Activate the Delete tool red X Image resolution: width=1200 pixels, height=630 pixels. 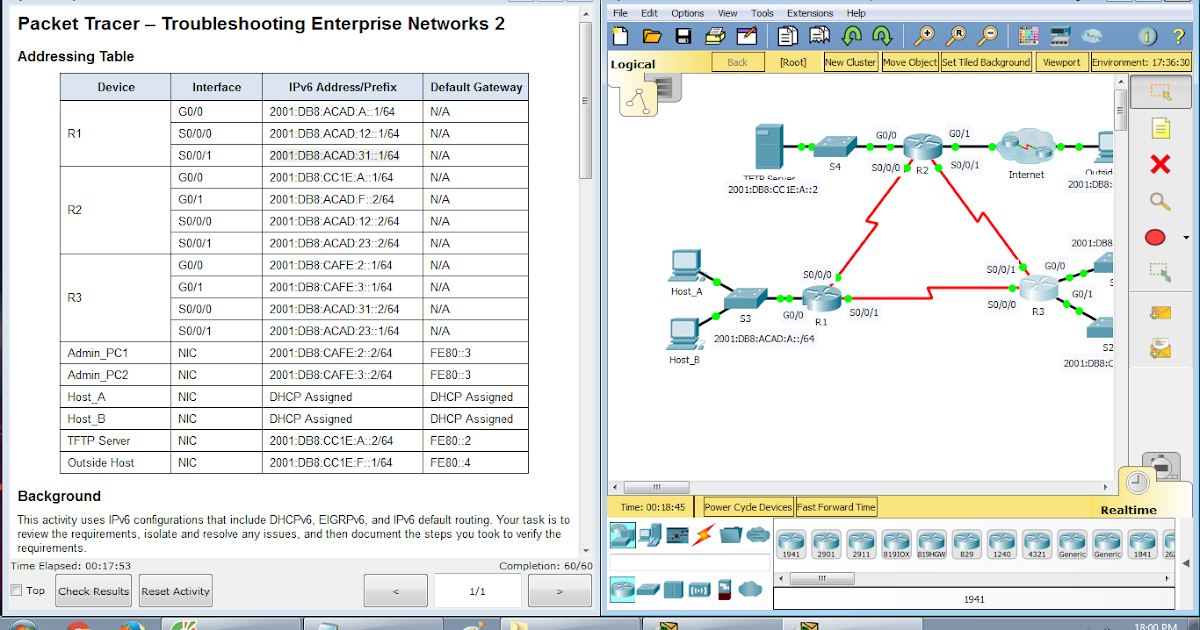(1160, 164)
